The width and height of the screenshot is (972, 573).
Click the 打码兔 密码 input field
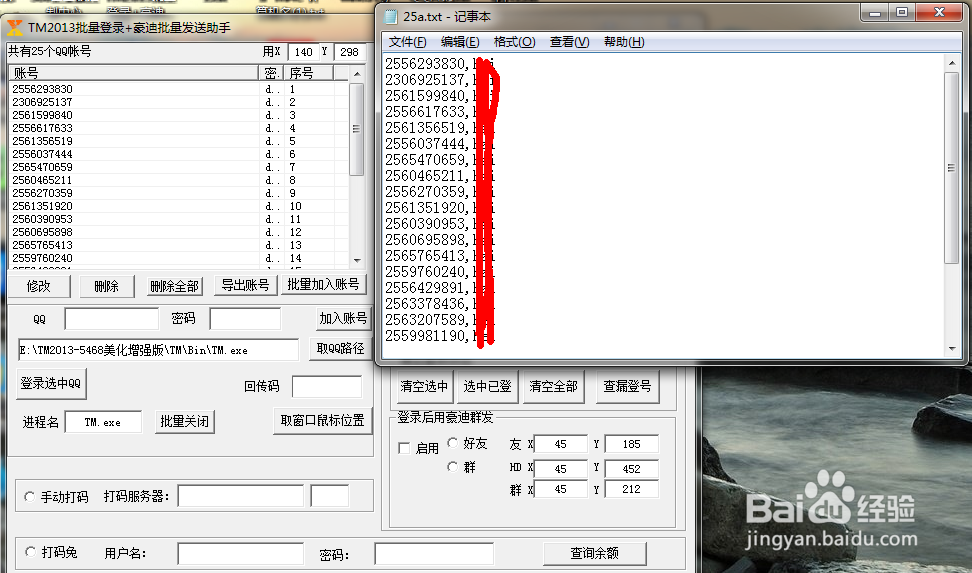pyautogui.click(x=434, y=553)
